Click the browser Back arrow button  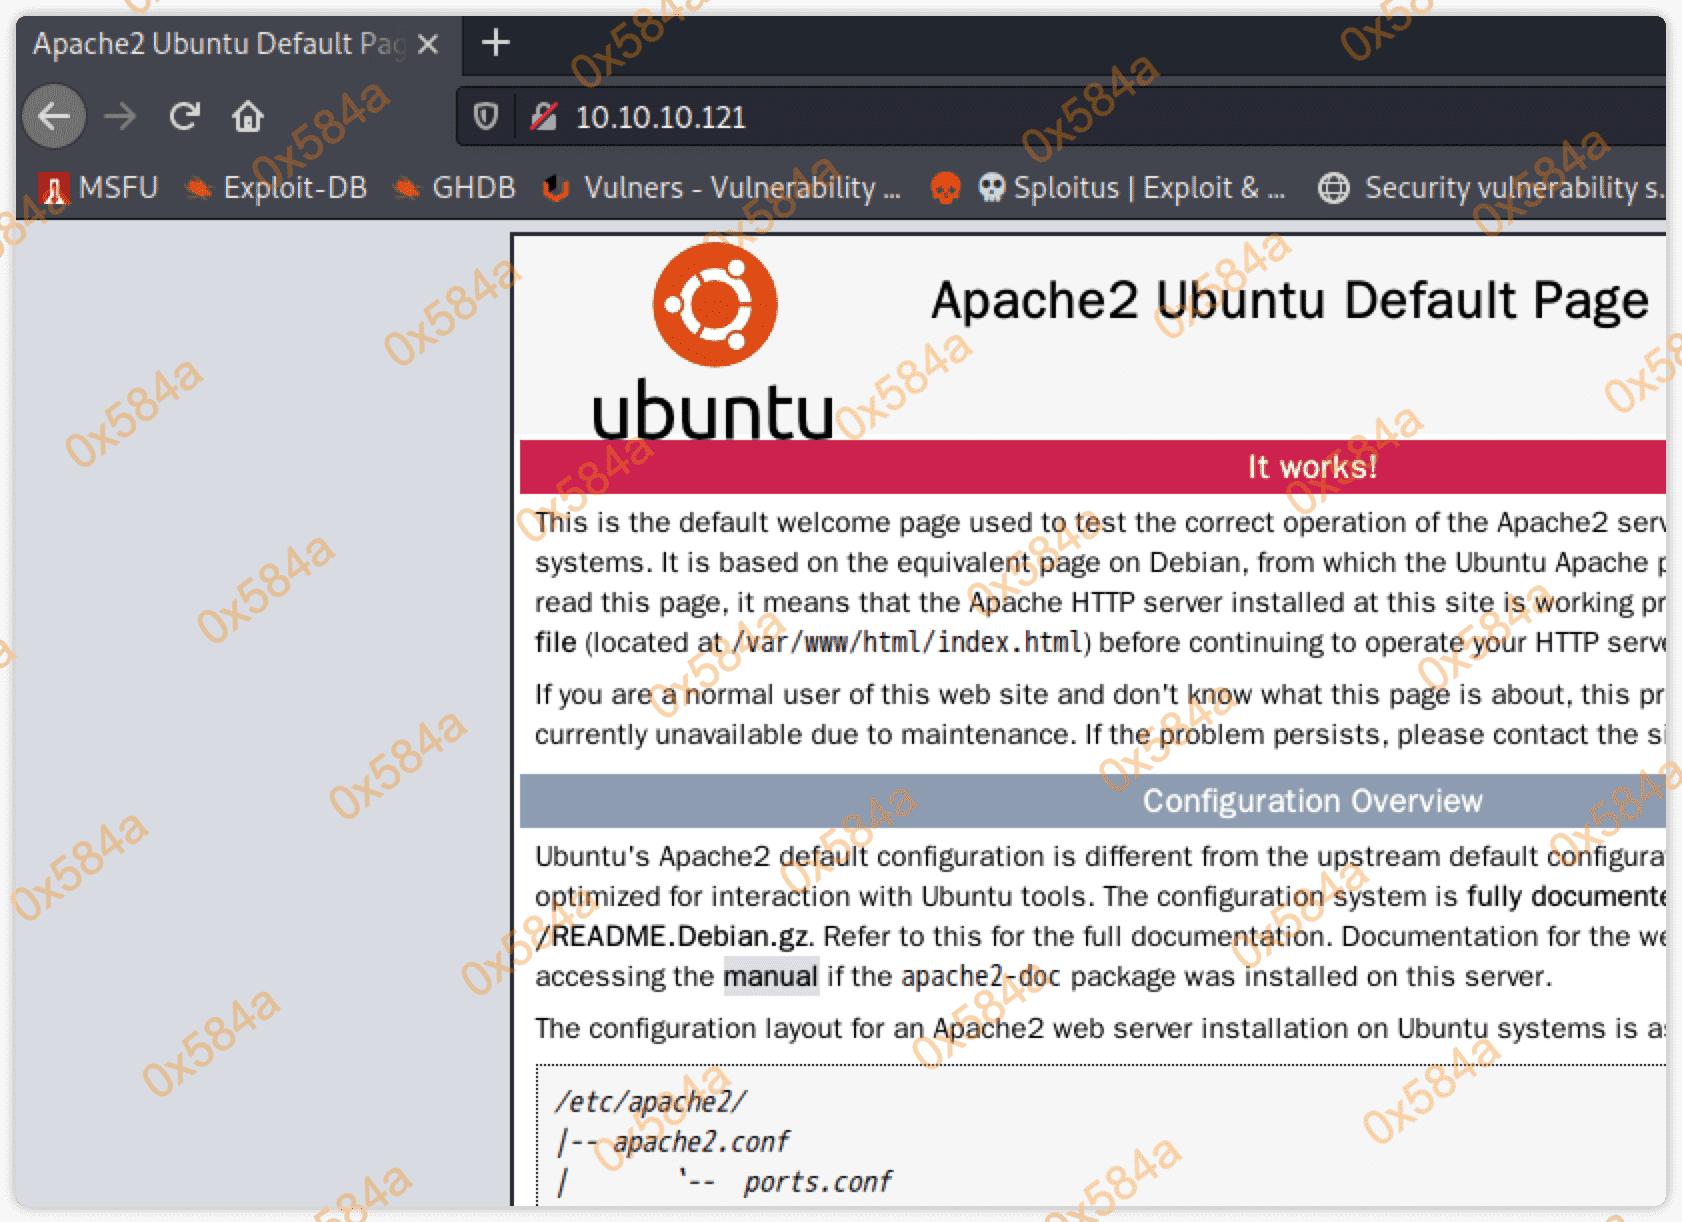coord(54,117)
